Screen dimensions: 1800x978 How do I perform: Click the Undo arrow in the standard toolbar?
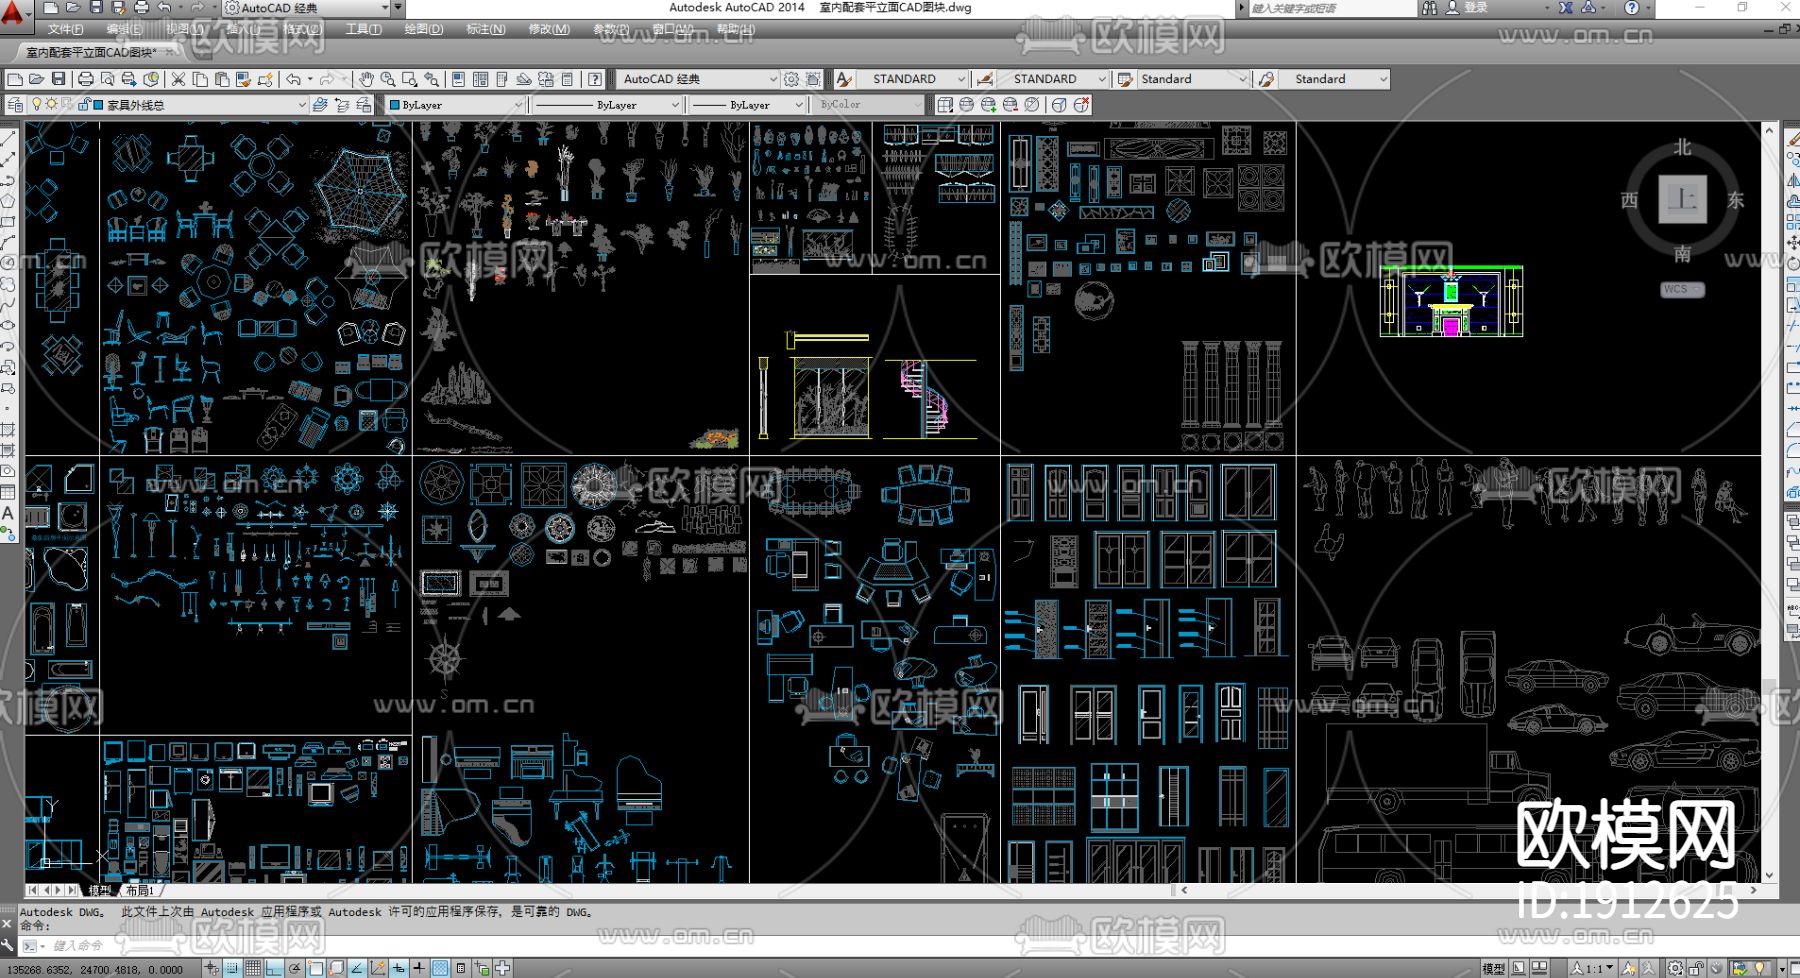coord(293,79)
